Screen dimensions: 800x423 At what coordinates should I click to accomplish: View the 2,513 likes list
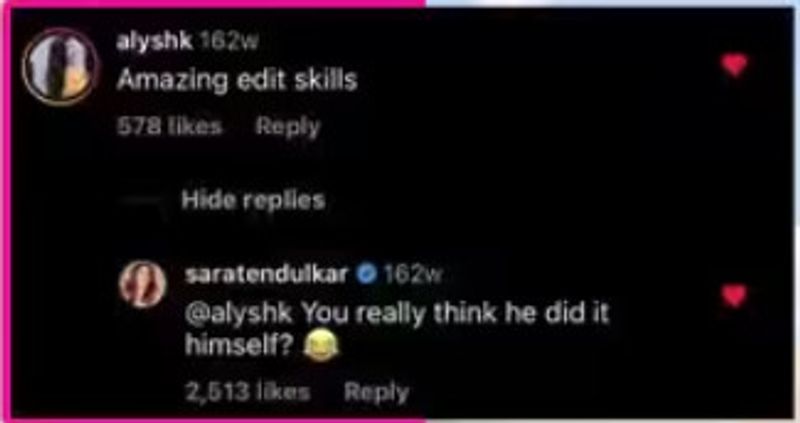pos(247,392)
